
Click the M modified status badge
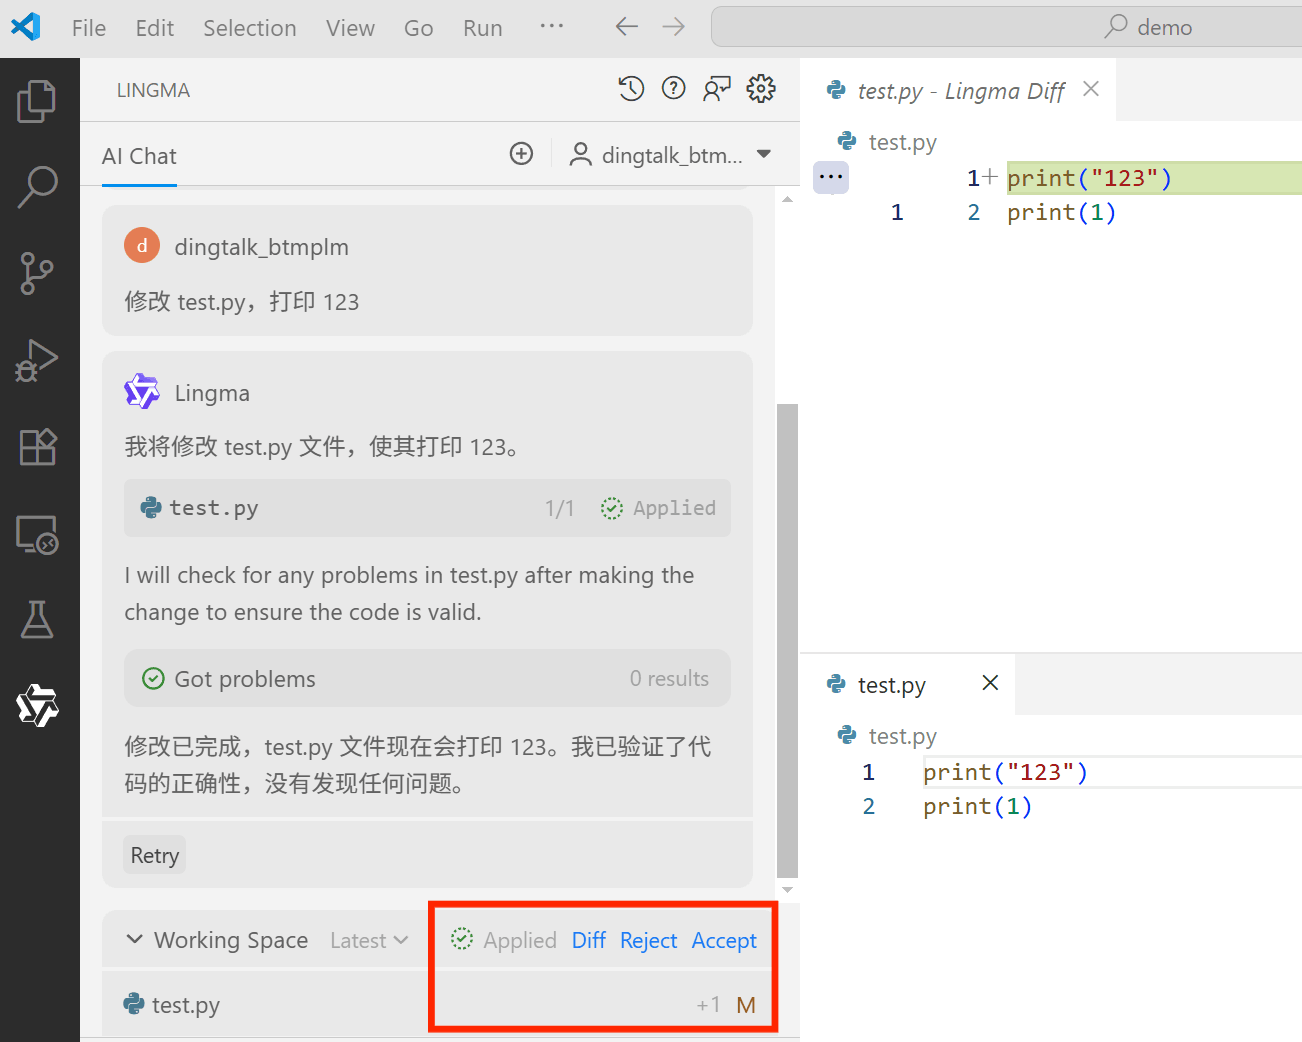746,1005
